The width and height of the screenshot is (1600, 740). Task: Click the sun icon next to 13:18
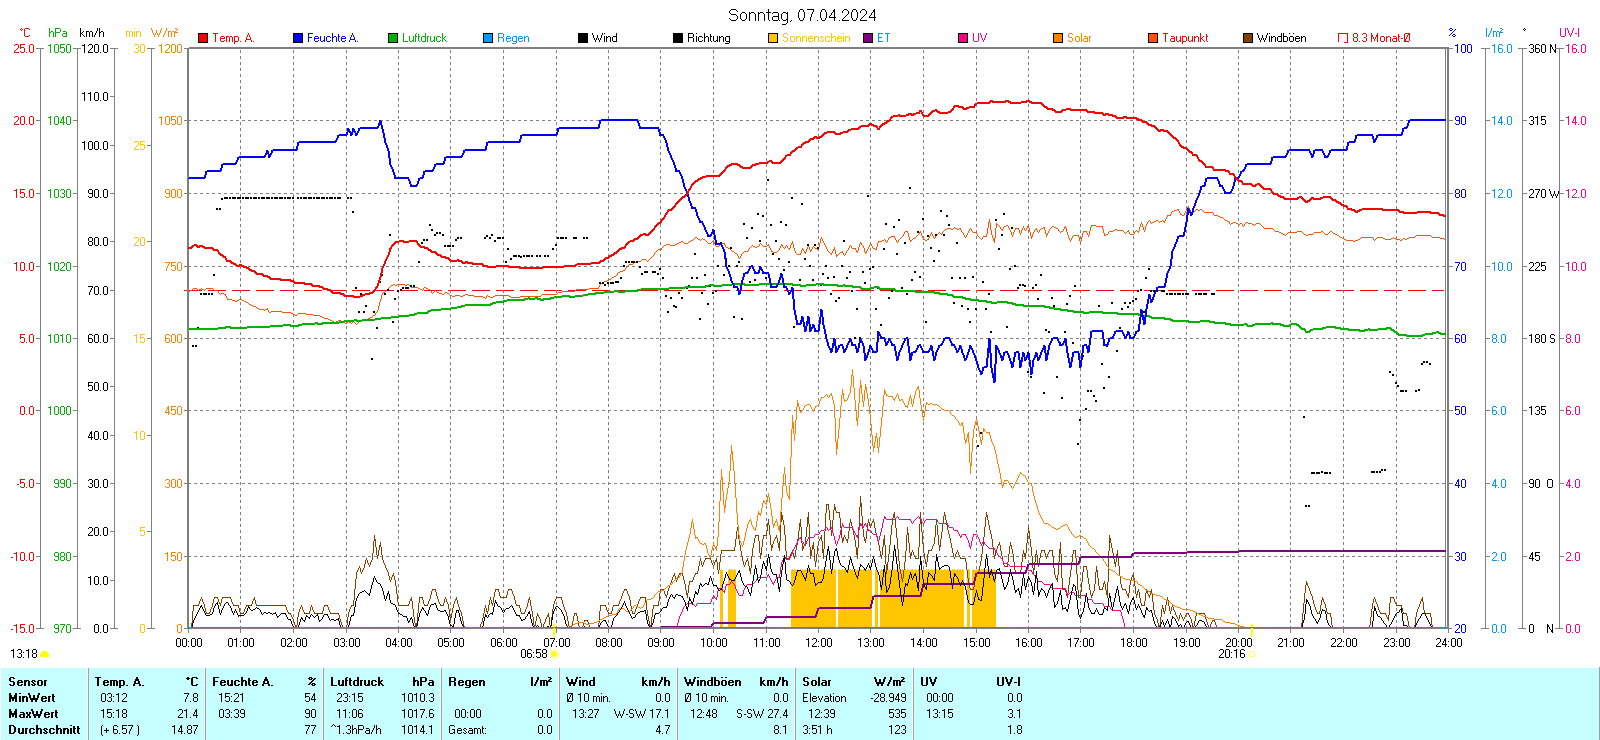click(x=44, y=654)
